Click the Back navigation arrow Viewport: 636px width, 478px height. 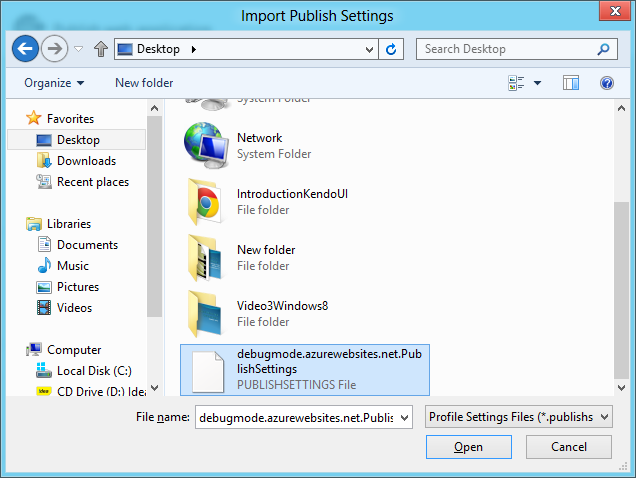[25, 48]
